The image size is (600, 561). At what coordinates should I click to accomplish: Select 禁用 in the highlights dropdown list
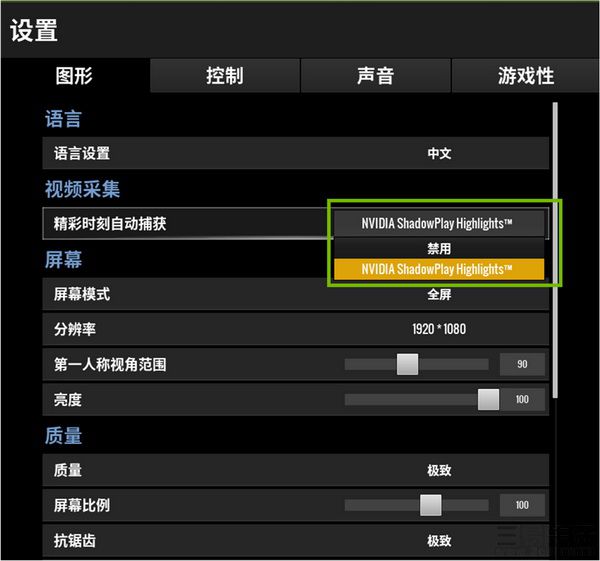pyautogui.click(x=438, y=248)
